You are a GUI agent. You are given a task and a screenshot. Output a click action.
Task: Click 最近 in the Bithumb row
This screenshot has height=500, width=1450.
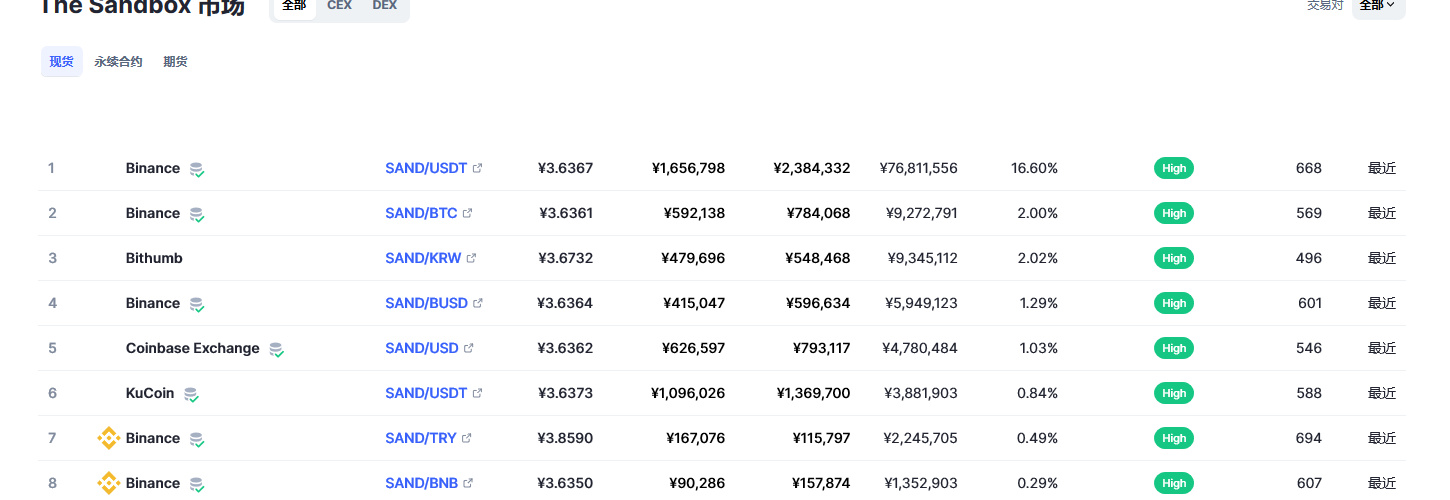pos(1382,258)
